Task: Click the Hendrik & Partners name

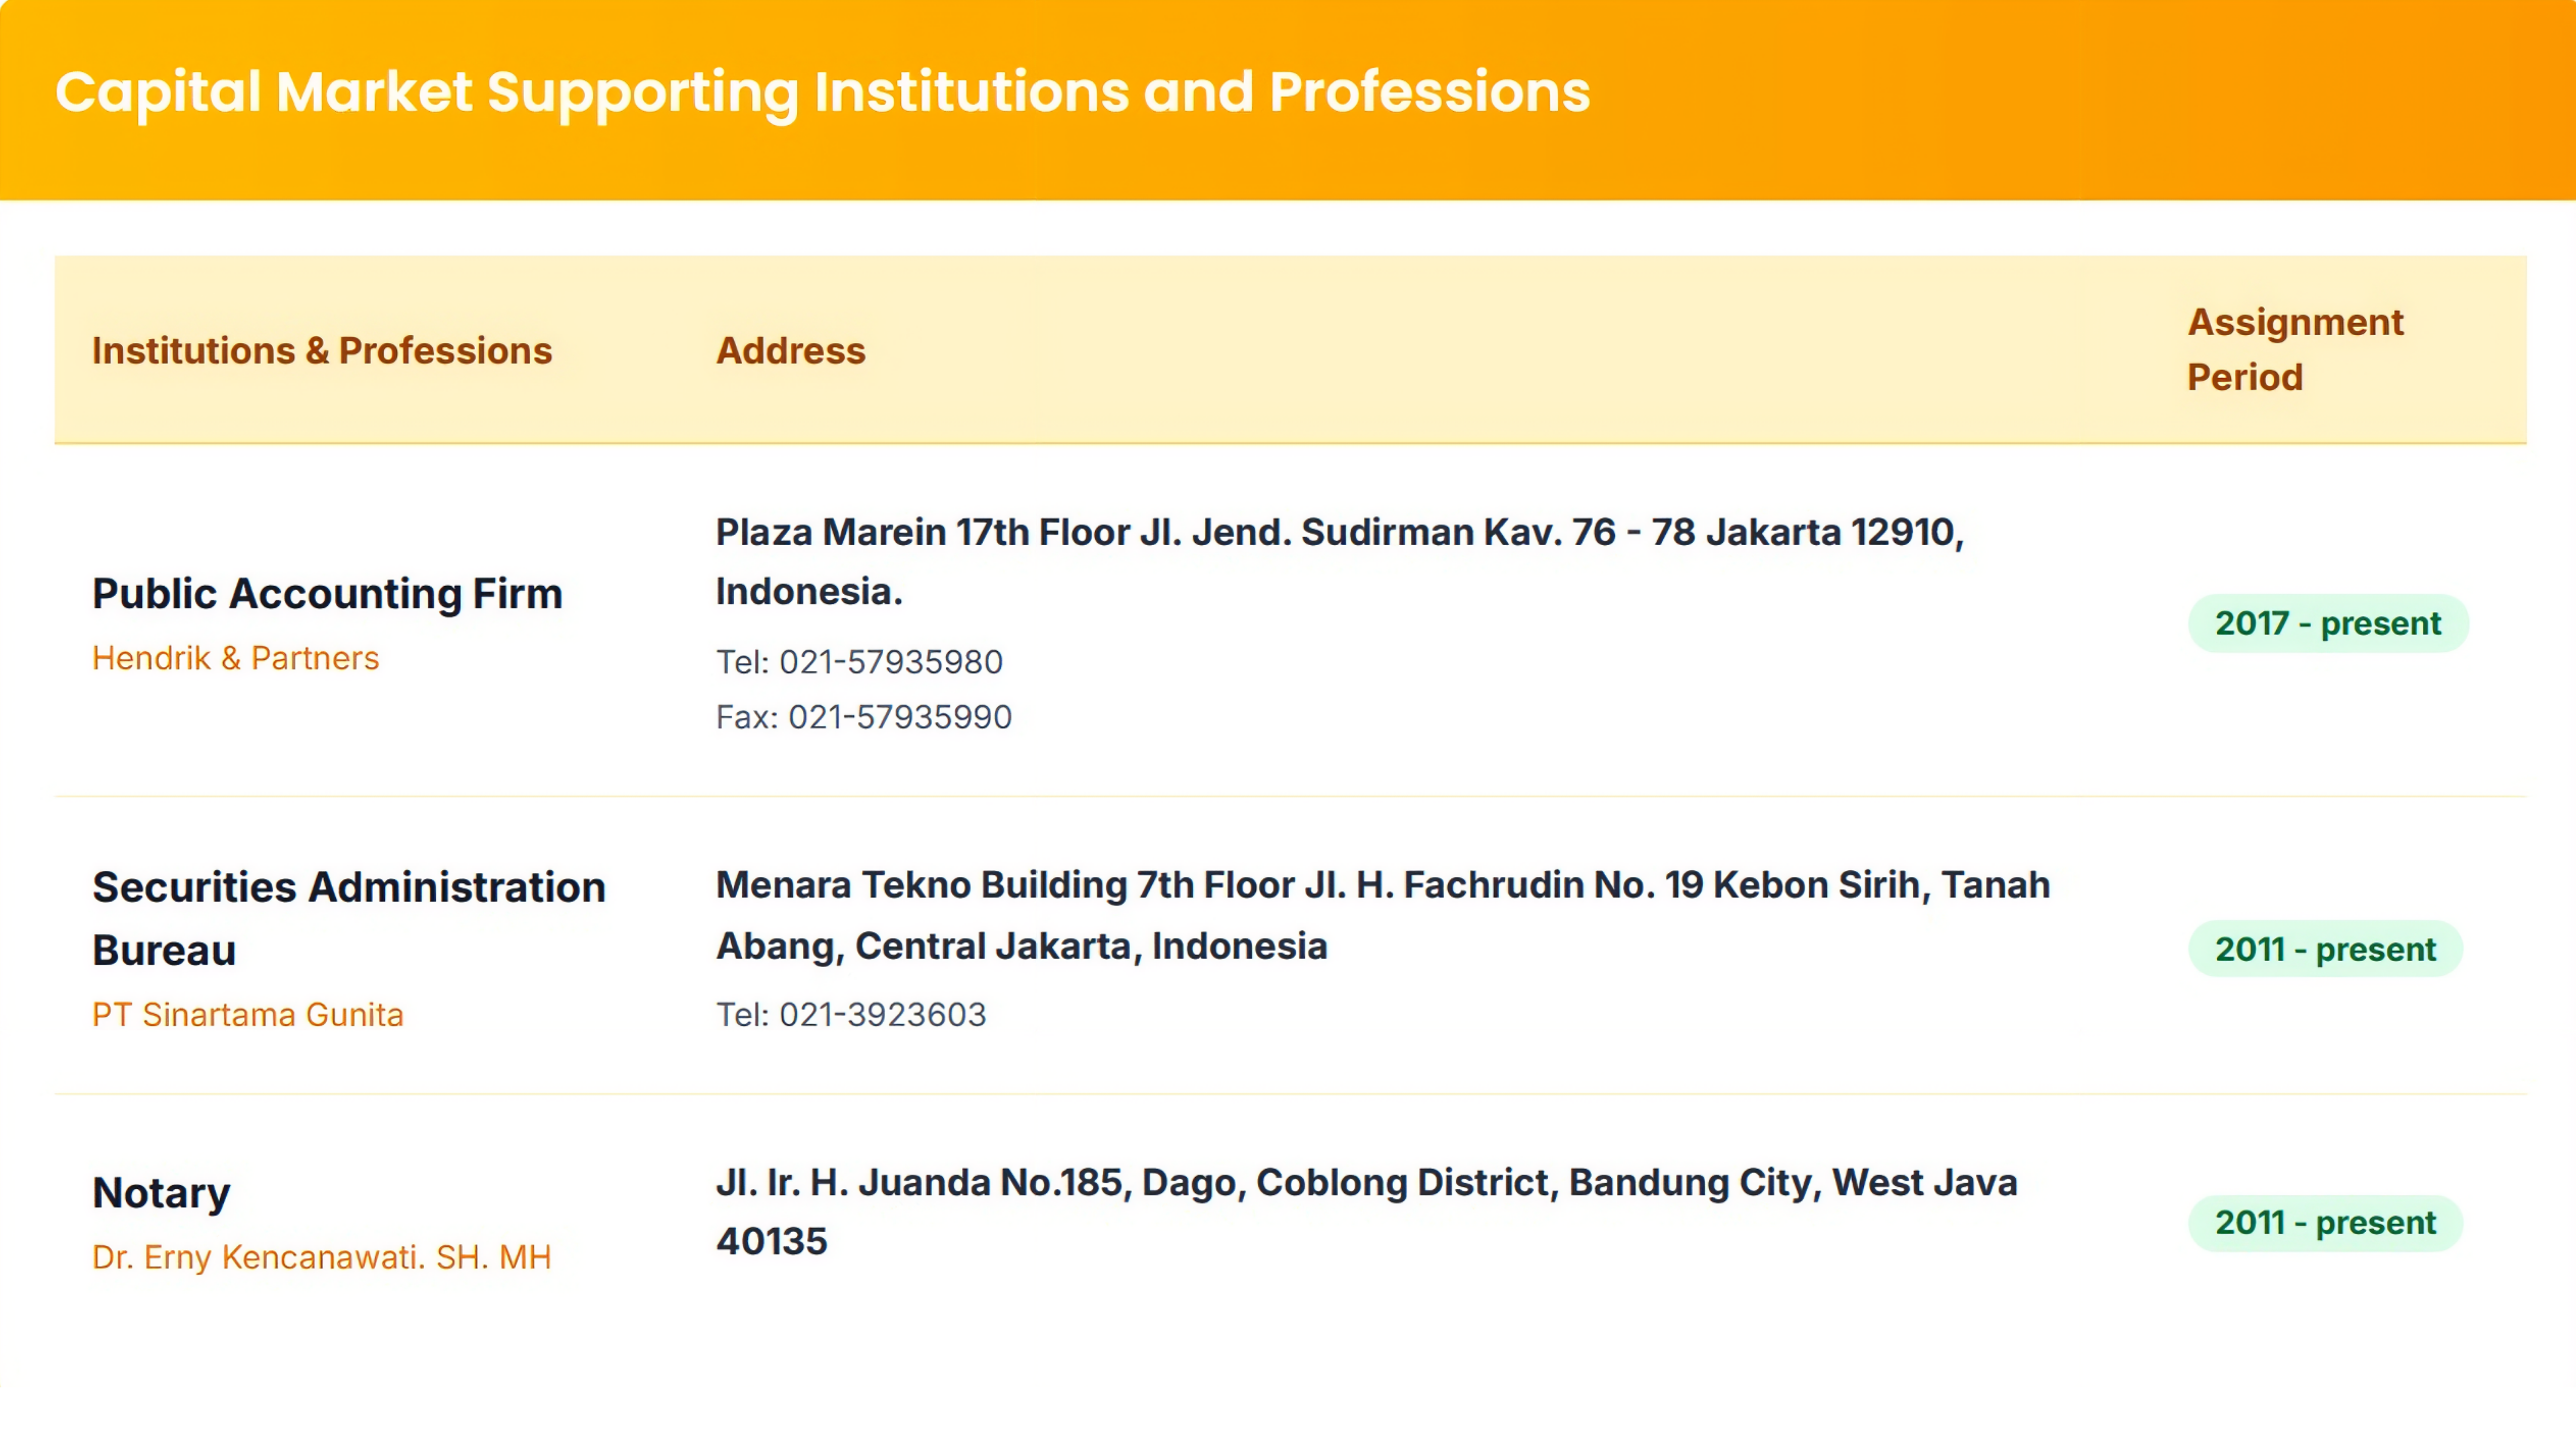Action: tap(236, 658)
